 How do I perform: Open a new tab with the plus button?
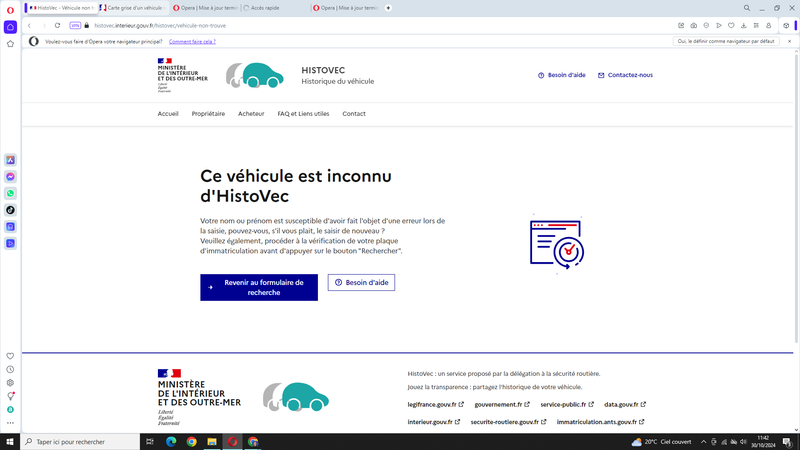388,8
